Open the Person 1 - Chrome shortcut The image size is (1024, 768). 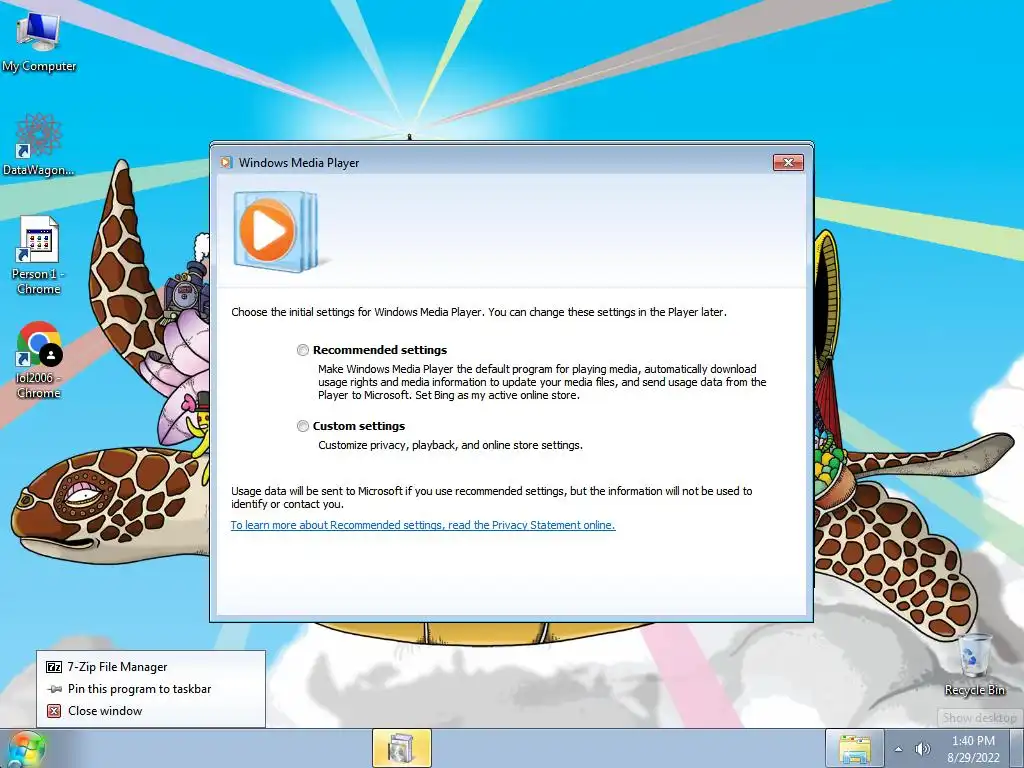39,255
